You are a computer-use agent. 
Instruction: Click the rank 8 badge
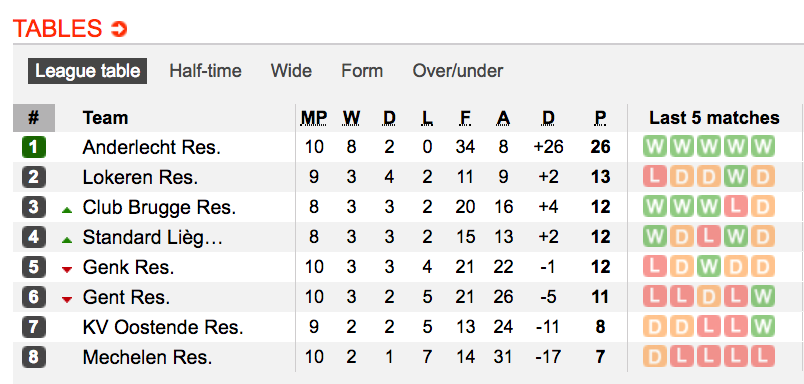click(x=34, y=357)
